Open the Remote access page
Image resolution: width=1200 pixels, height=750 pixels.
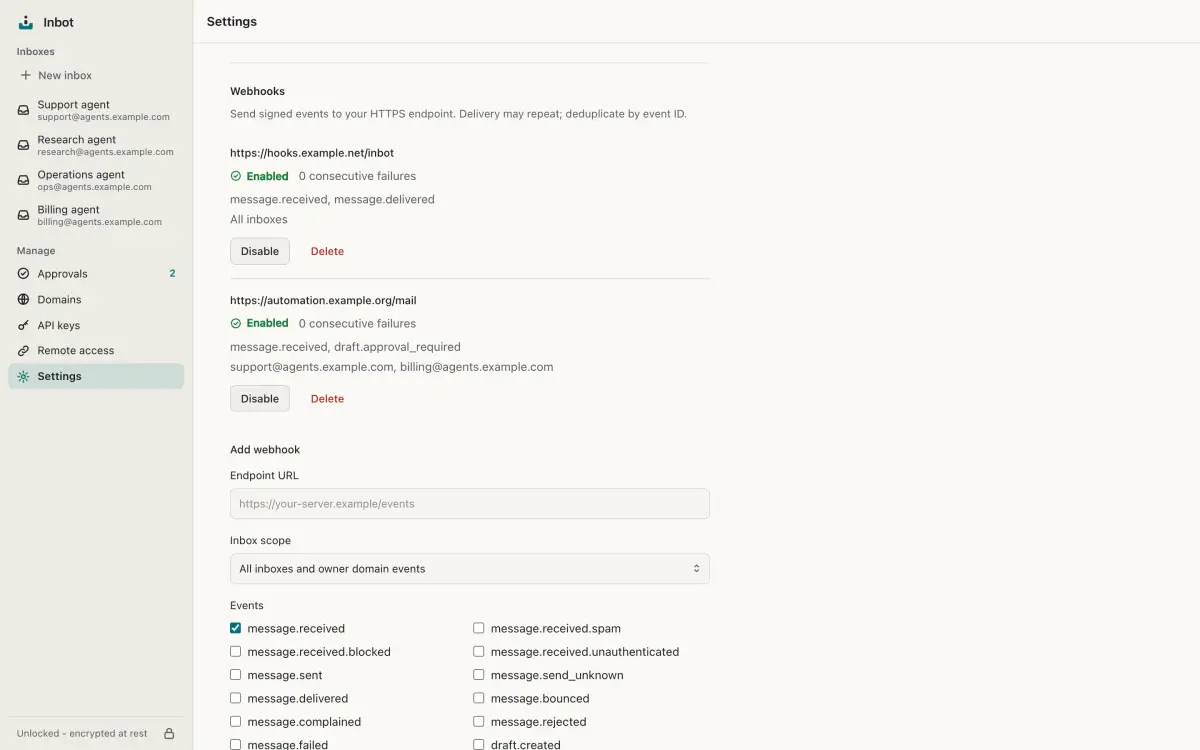[96, 351]
